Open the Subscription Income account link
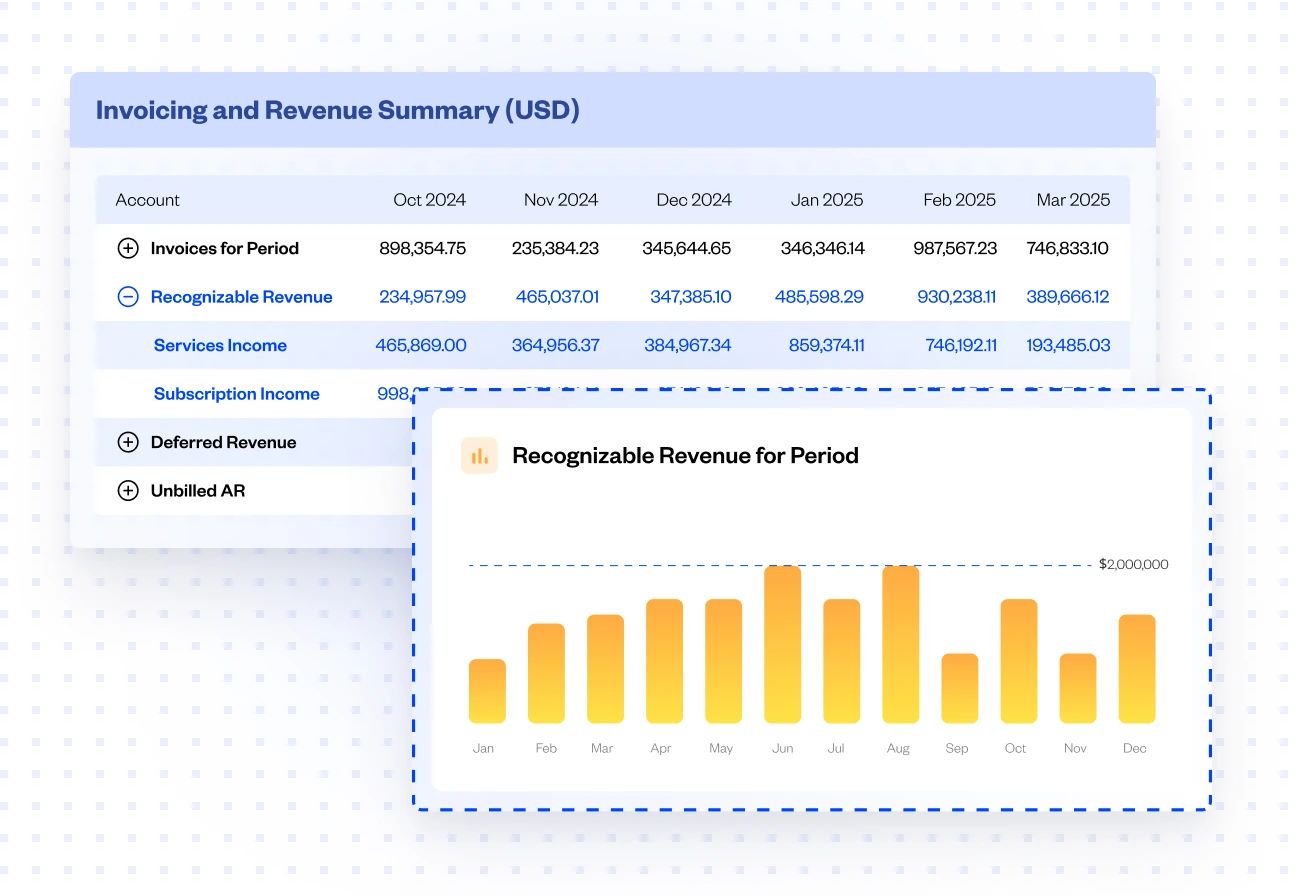Viewport: 1300px width, 896px height. (x=236, y=394)
